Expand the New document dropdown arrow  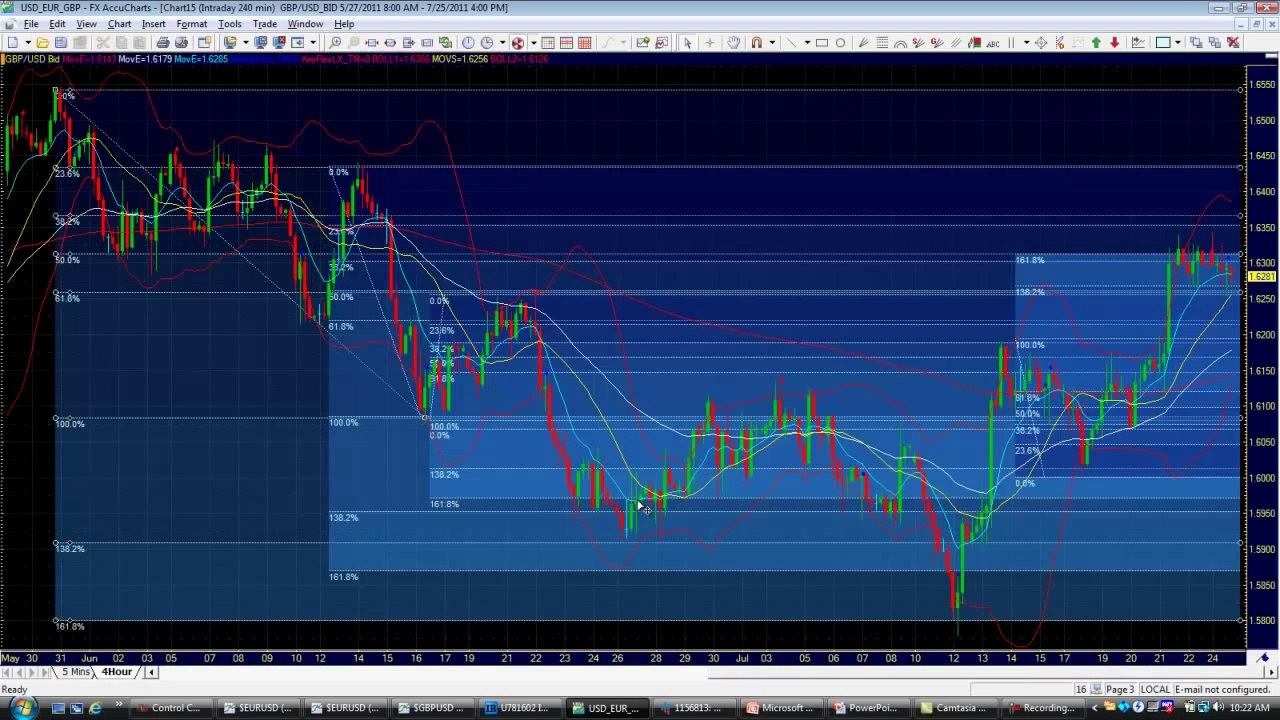27,42
